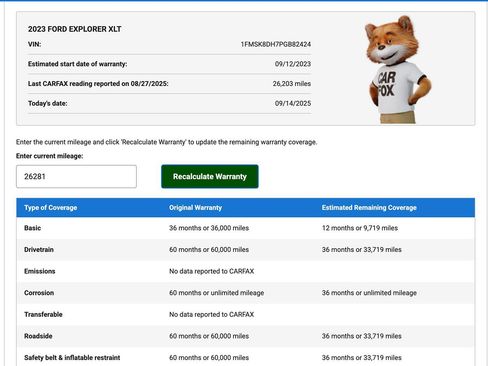Click the 2023 FORD EXPLORER XLT heading

coord(75,29)
